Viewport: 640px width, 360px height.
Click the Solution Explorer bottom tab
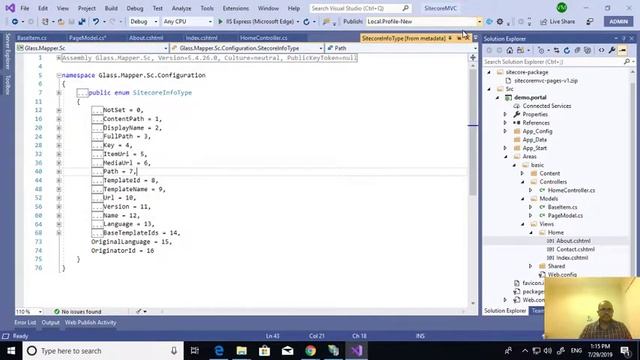pos(505,311)
